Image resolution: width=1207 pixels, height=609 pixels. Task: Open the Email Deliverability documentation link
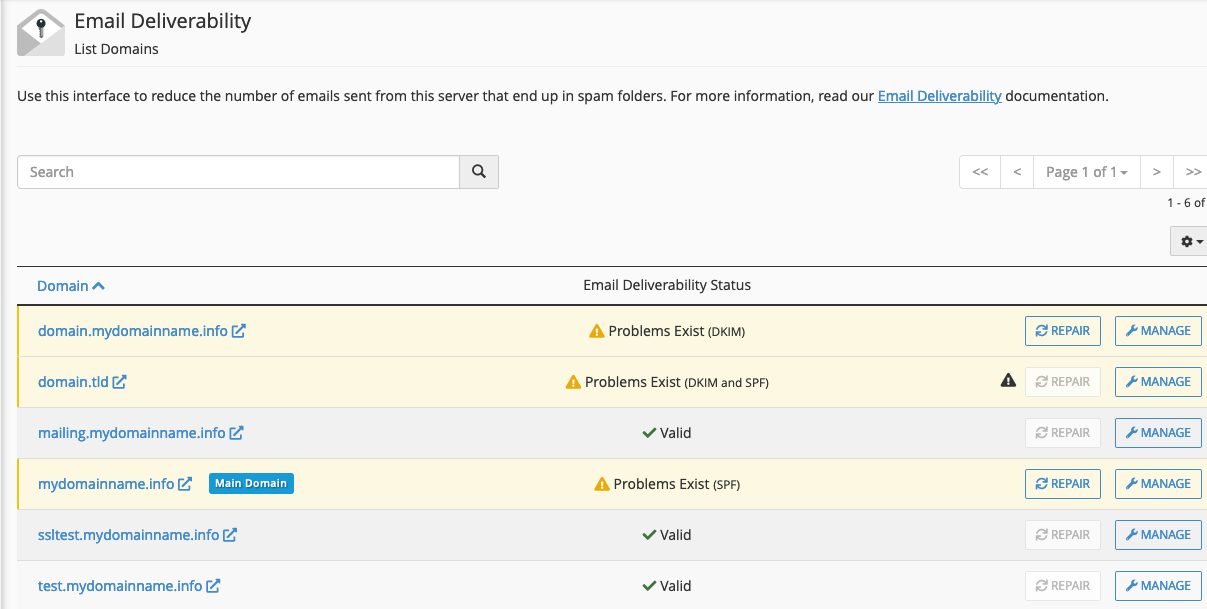pos(939,97)
